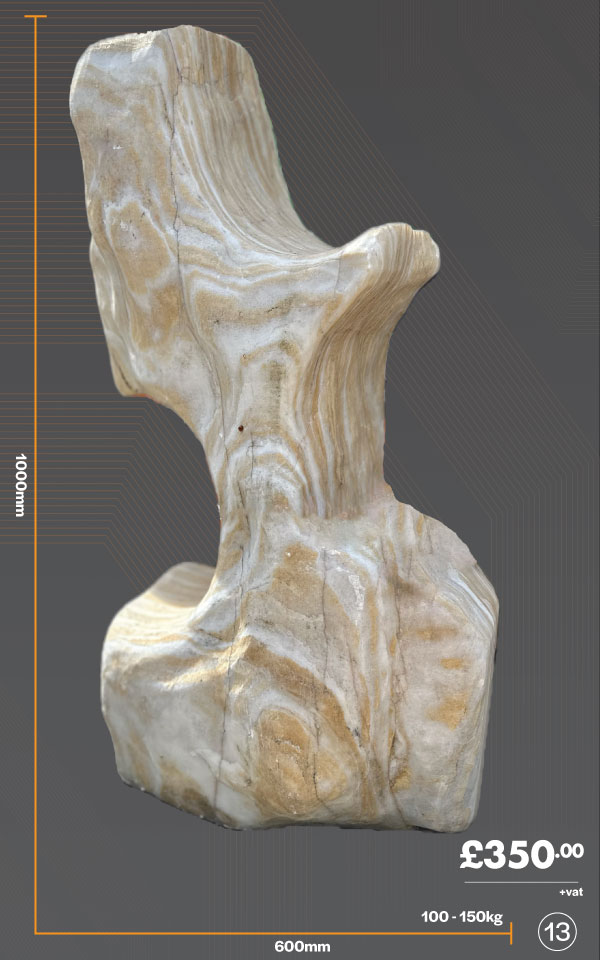Click the 100 - 150kg weight label
Image resolution: width=600 pixels, height=960 pixels.
coord(461,917)
